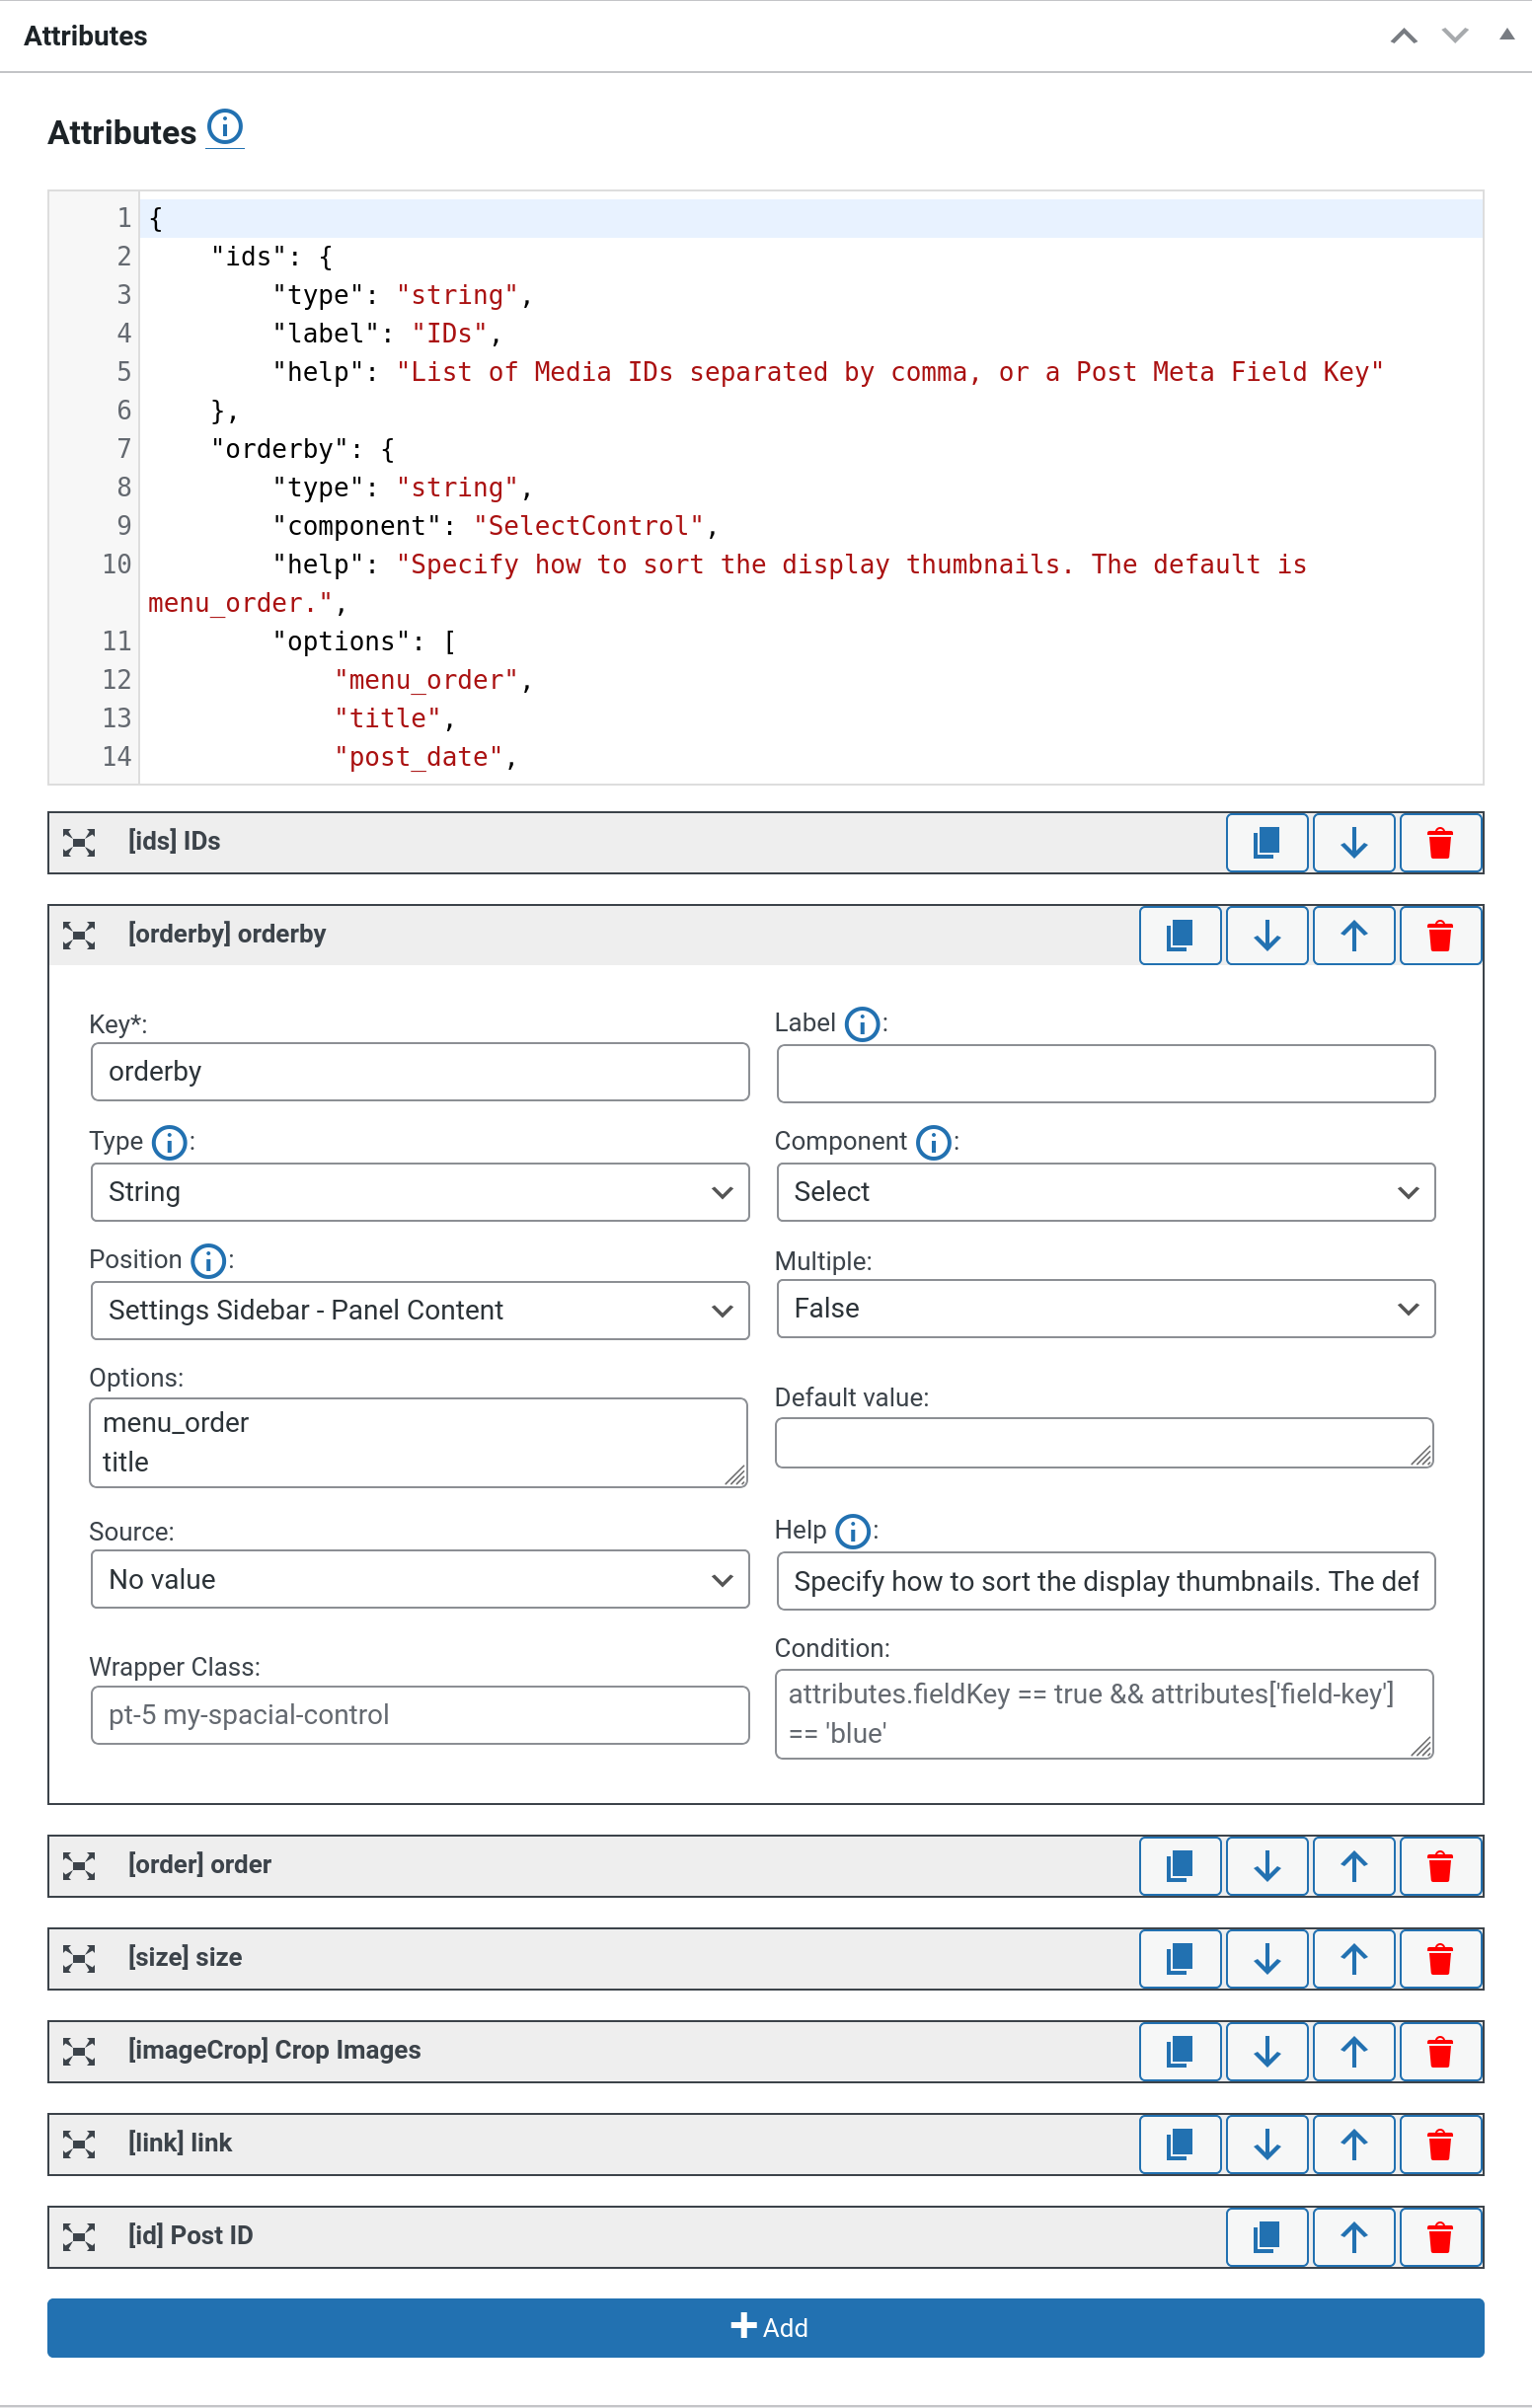This screenshot has height=2408, width=1532.
Task: Focus the Help text input
Action: point(1106,1581)
